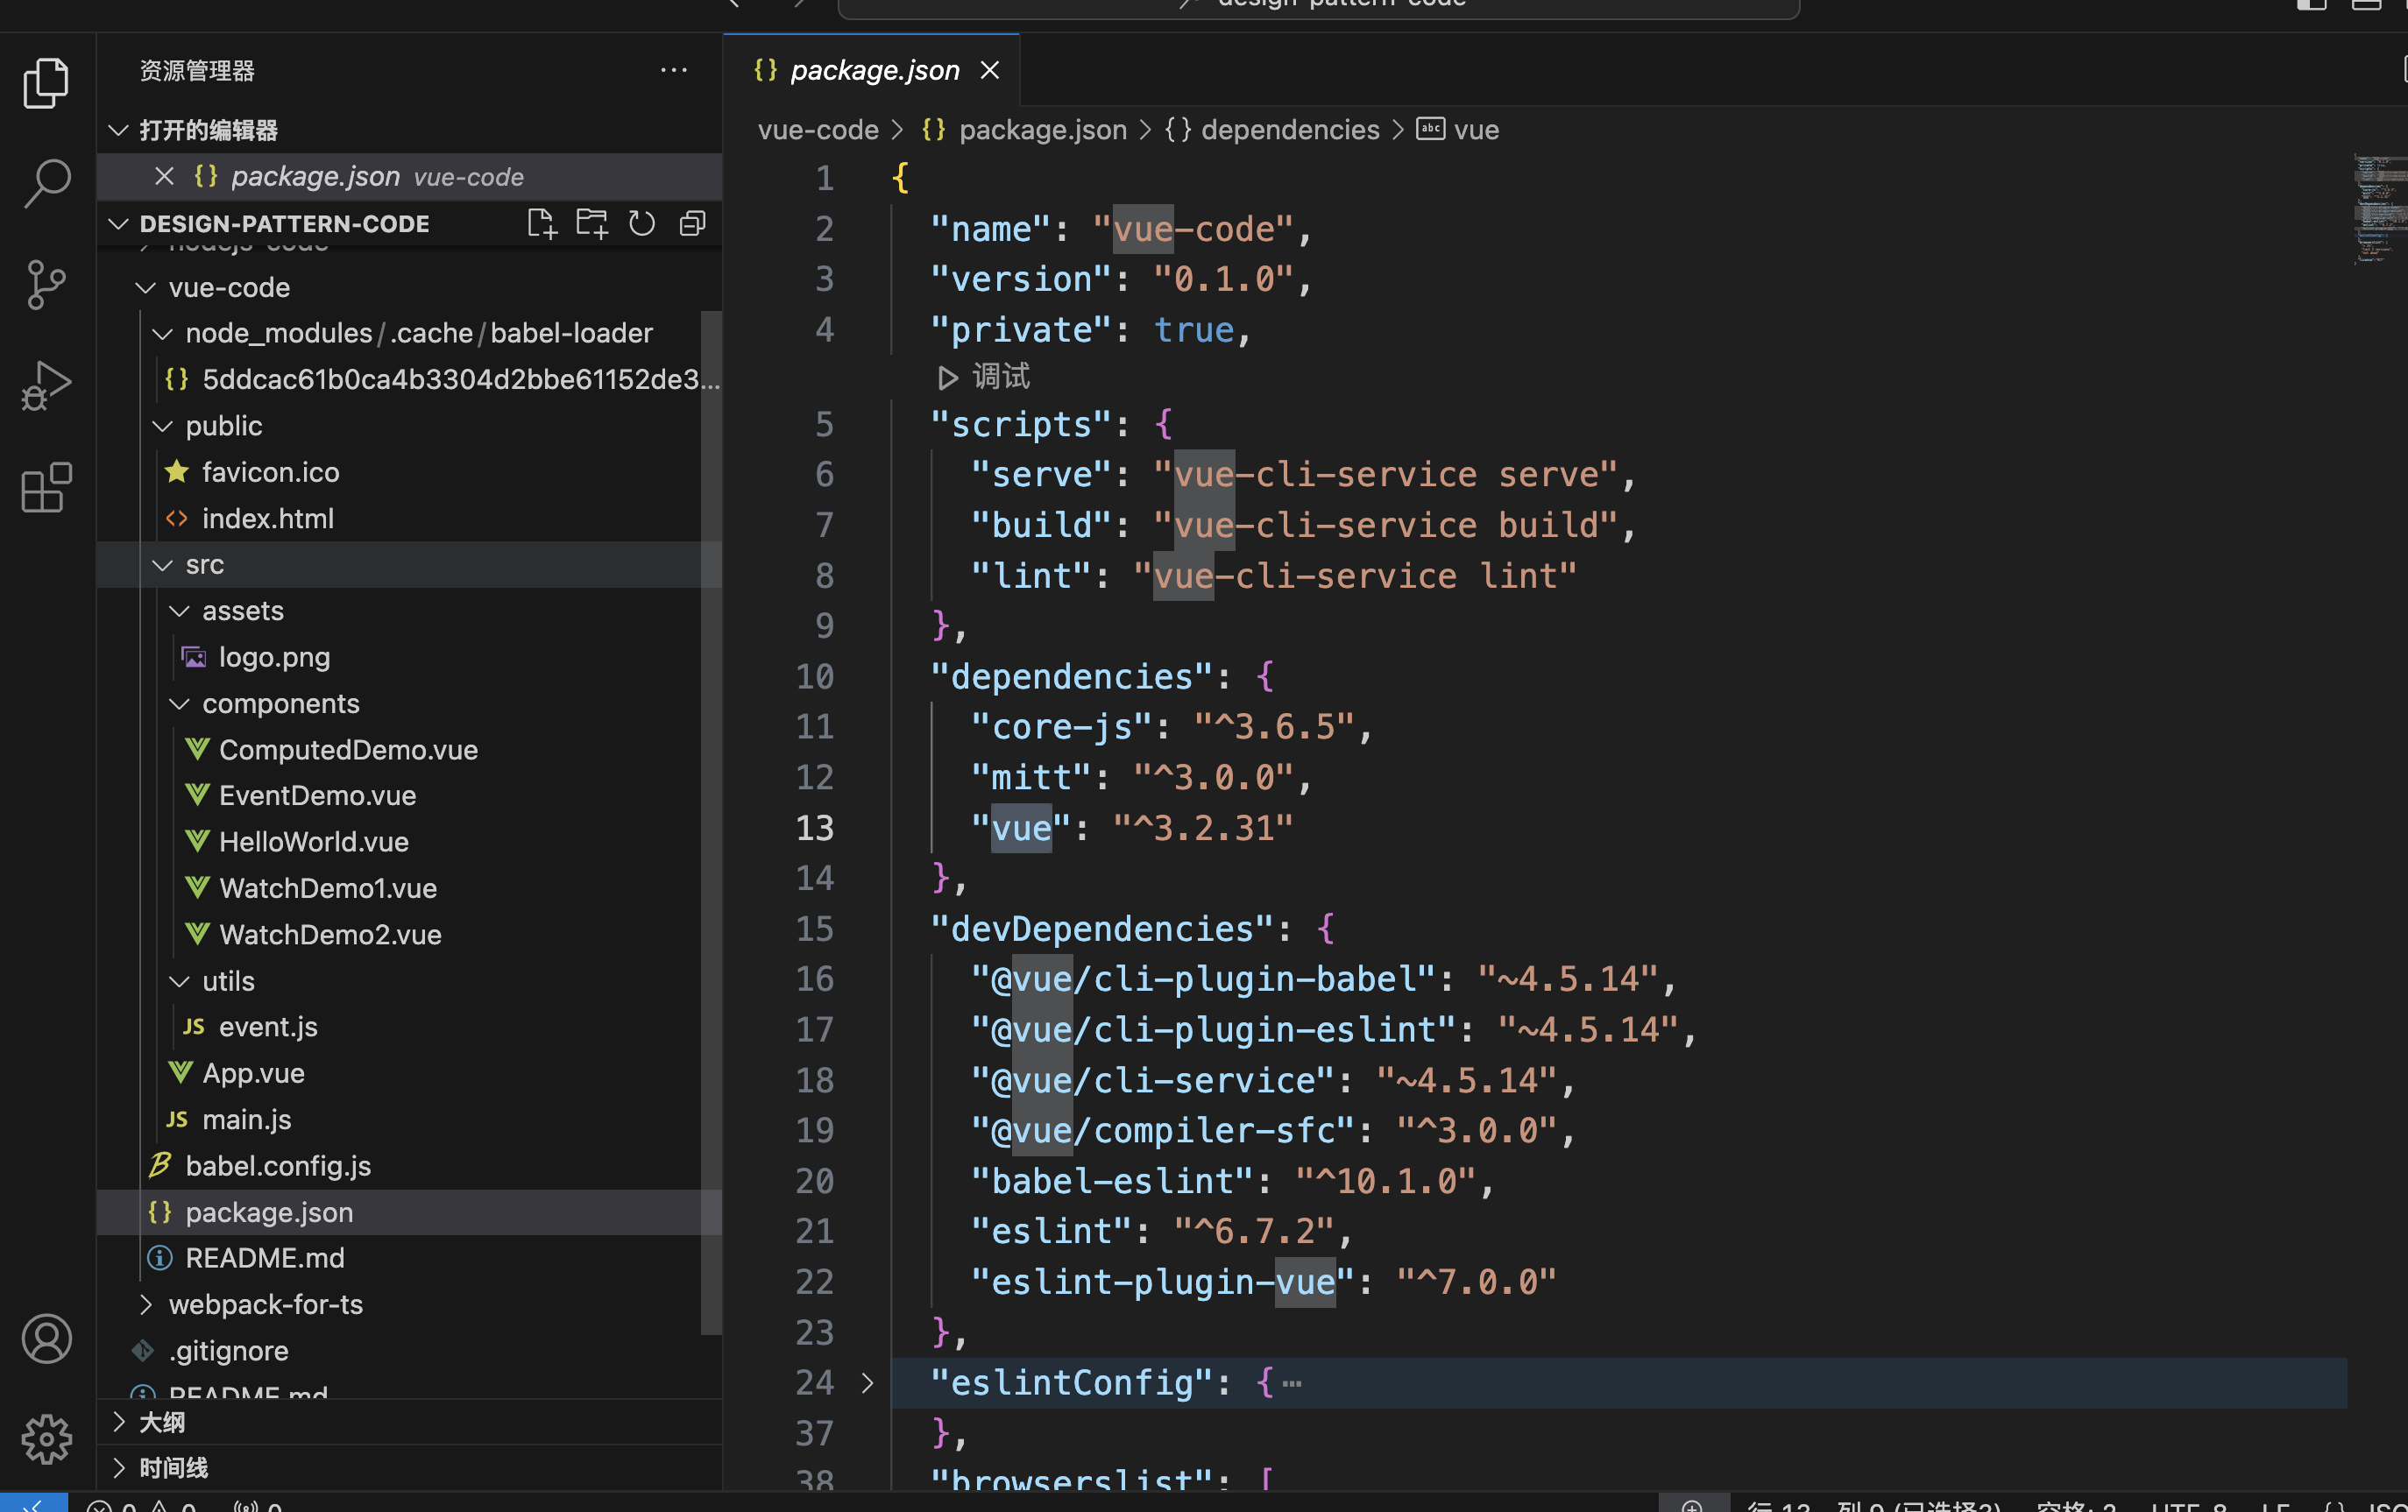Screen dimensions: 2408x1512
Task: Open the Source Control view
Action: point(46,285)
